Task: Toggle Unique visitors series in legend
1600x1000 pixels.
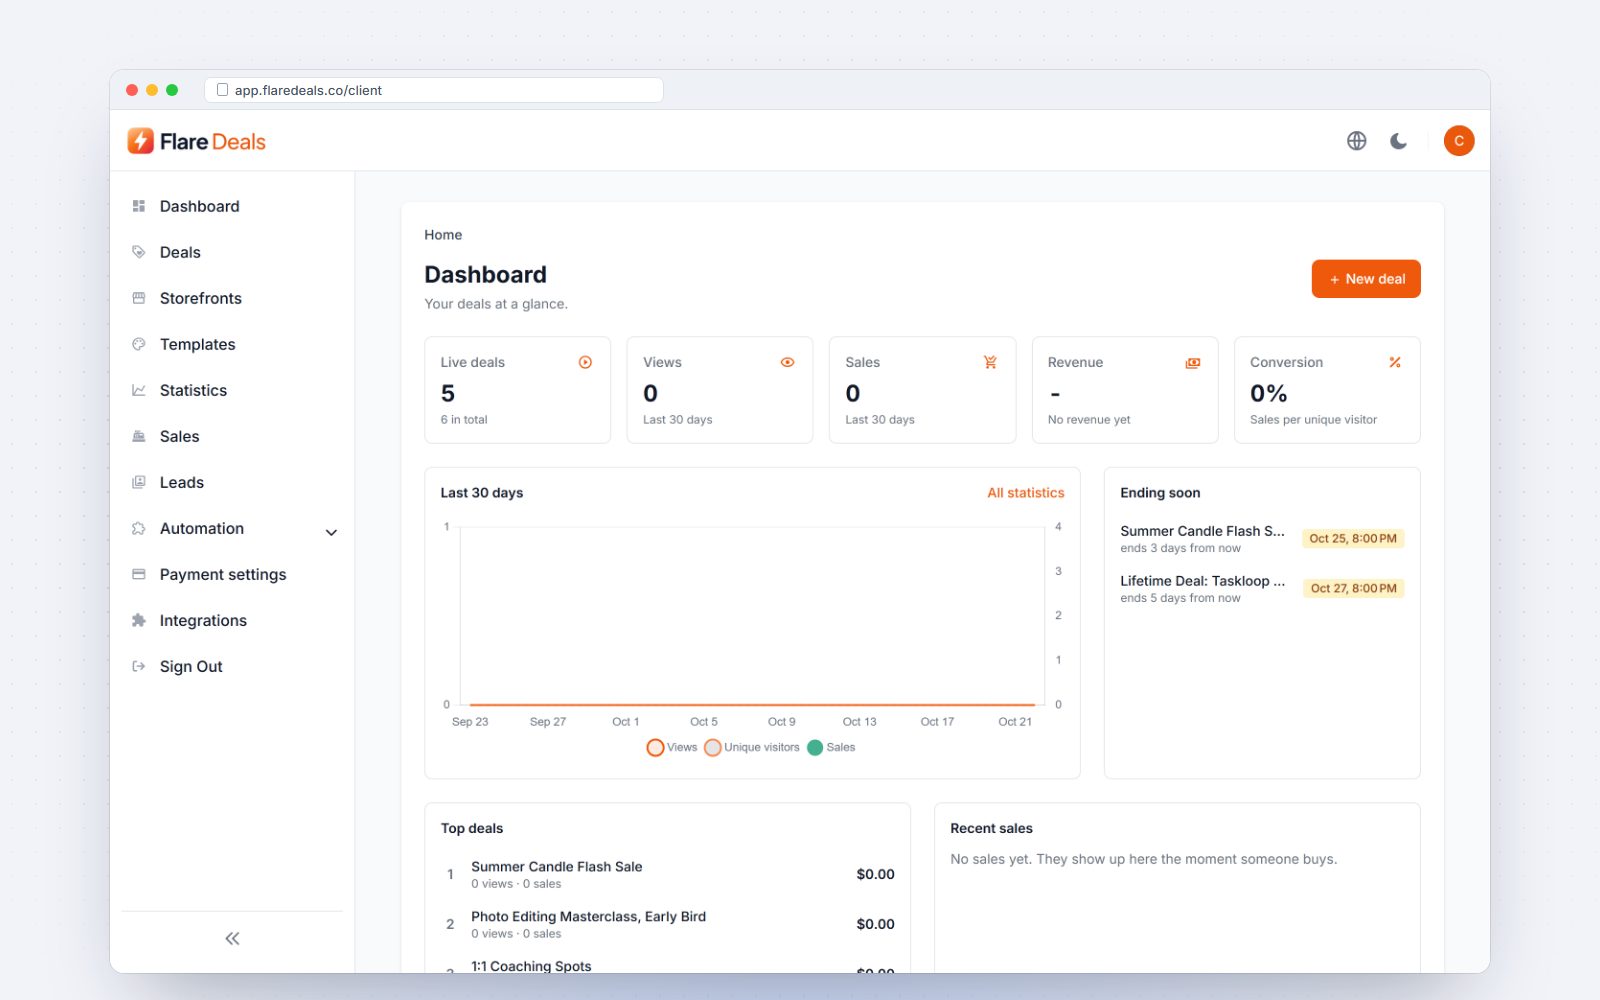Action: tap(752, 747)
